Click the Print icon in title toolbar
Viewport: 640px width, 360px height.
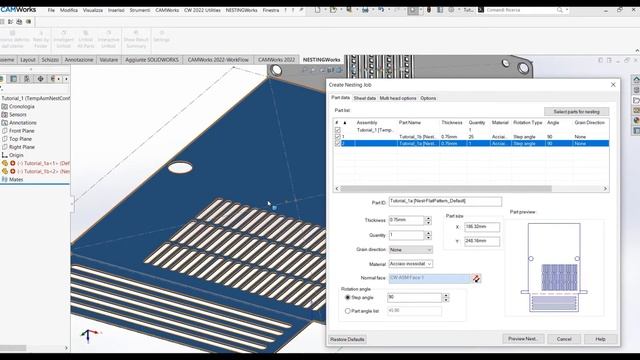(365, 10)
